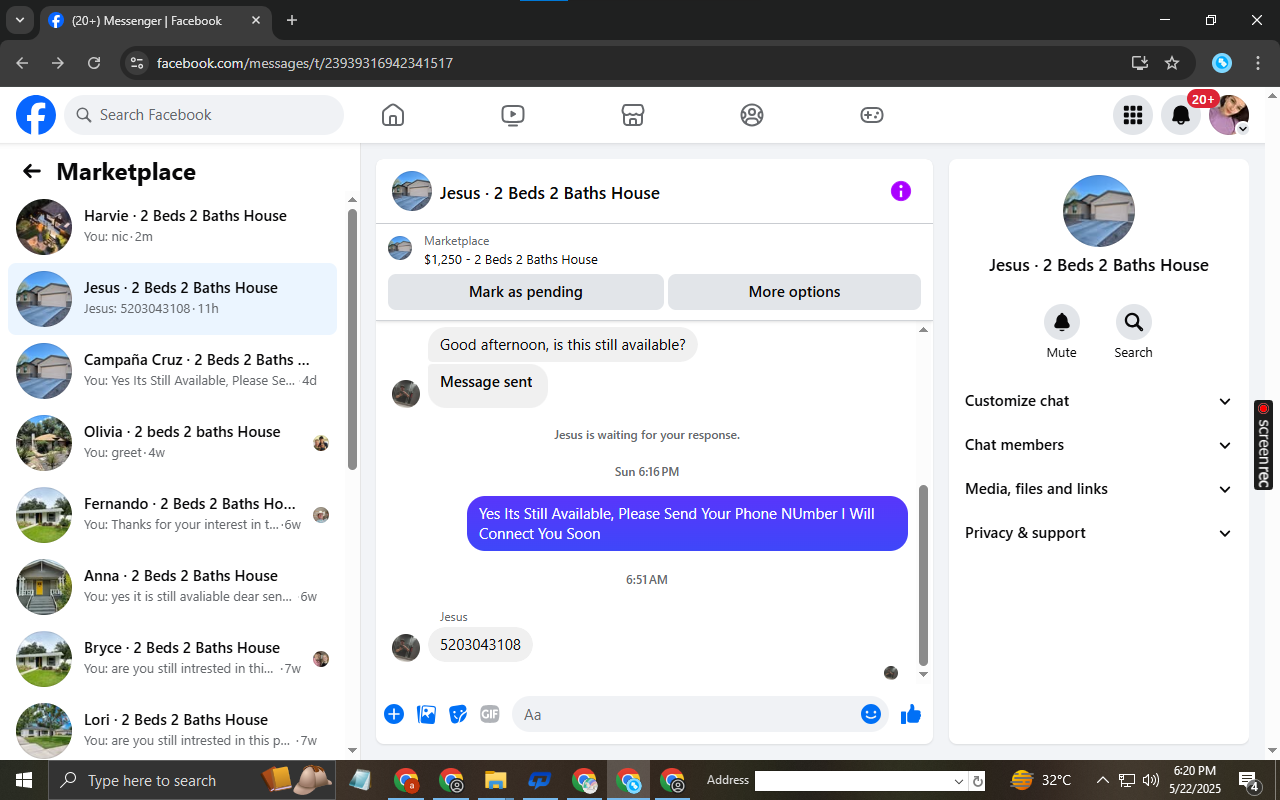1280x800 pixels.
Task: Show hidden system tray icons chevron
Action: pyautogui.click(x=1102, y=781)
